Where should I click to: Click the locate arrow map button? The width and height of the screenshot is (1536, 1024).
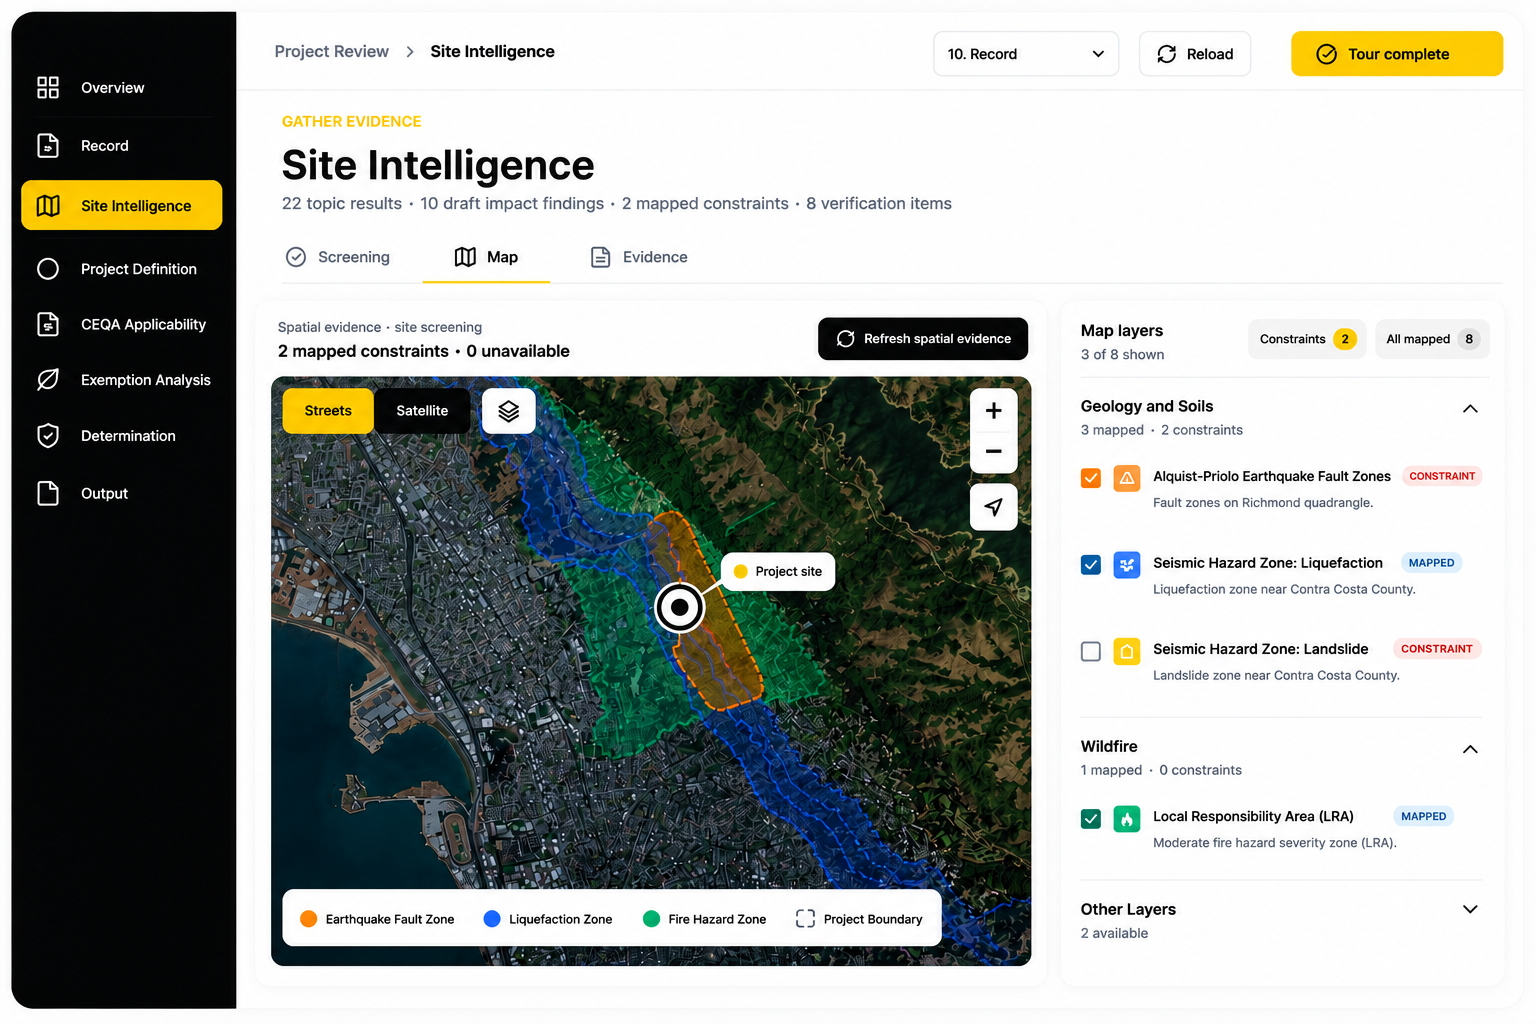(x=993, y=507)
